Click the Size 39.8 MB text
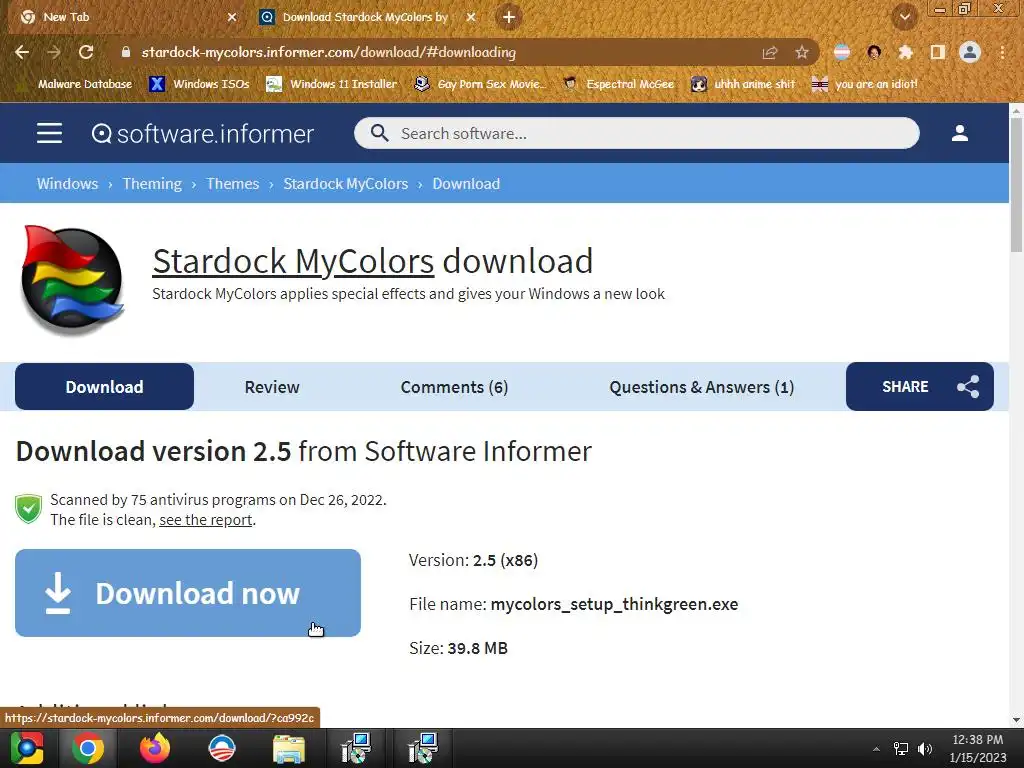Viewport: 1024px width, 768px height. pyautogui.click(x=458, y=648)
